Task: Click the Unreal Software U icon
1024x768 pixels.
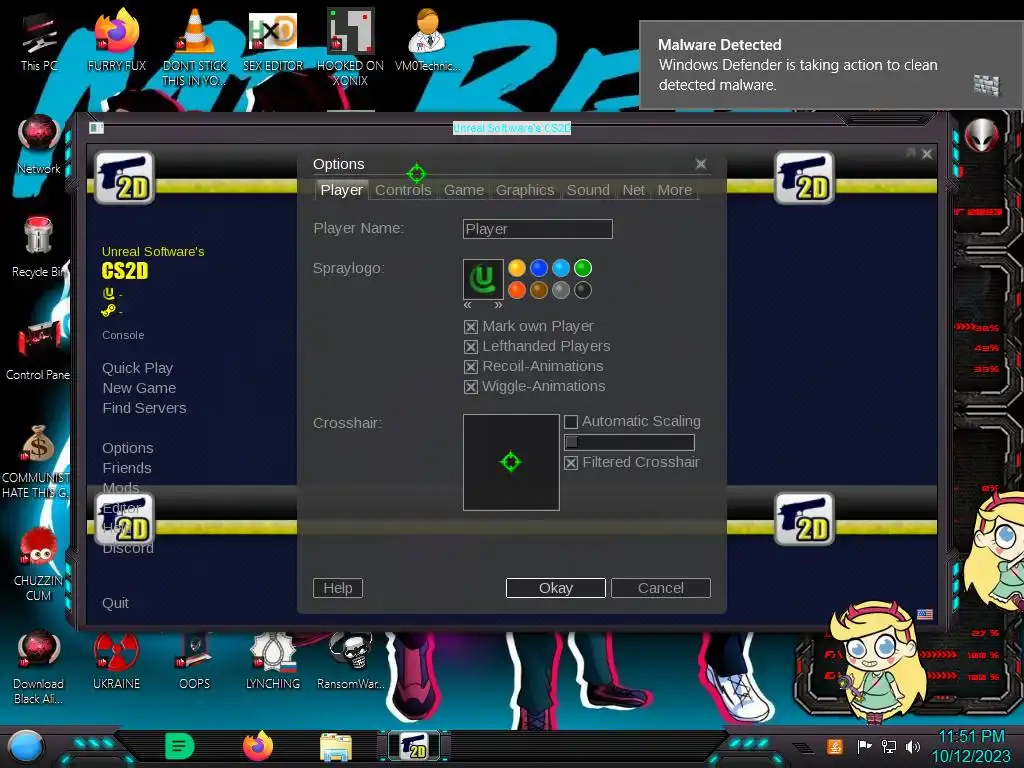Action: click(108, 293)
